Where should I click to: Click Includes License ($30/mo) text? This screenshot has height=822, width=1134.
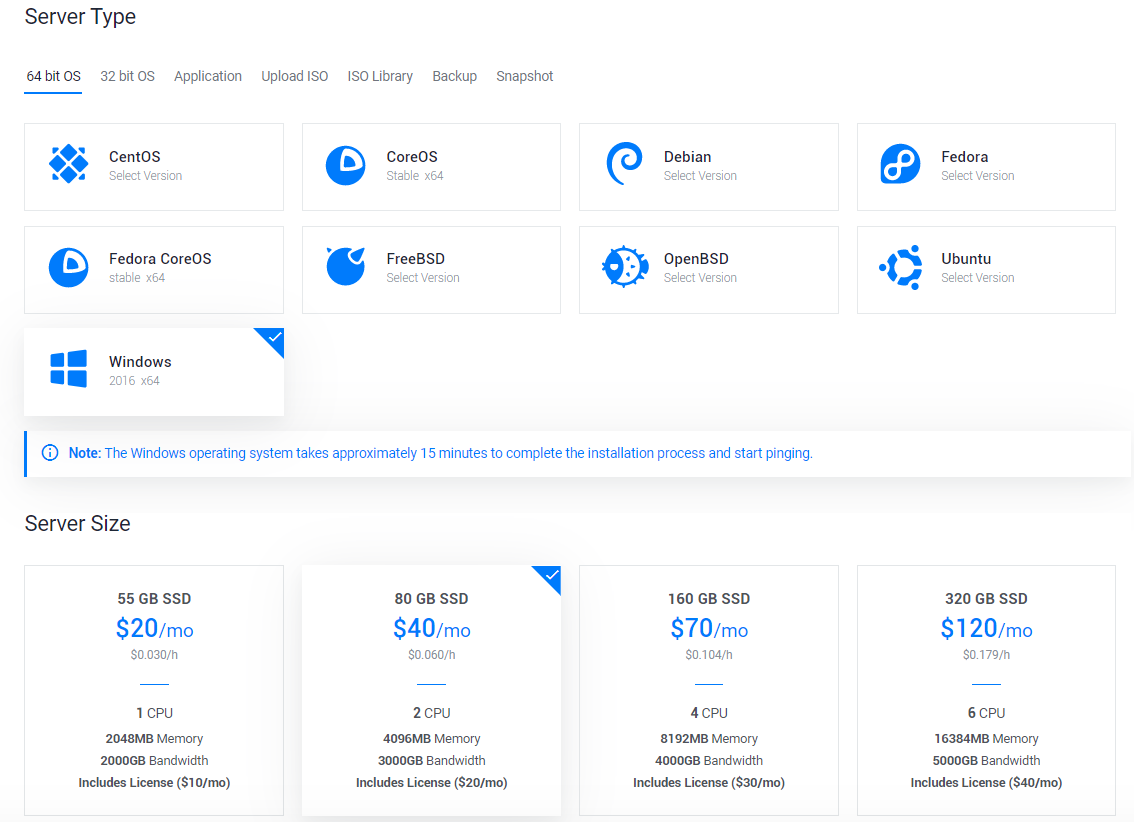709,783
